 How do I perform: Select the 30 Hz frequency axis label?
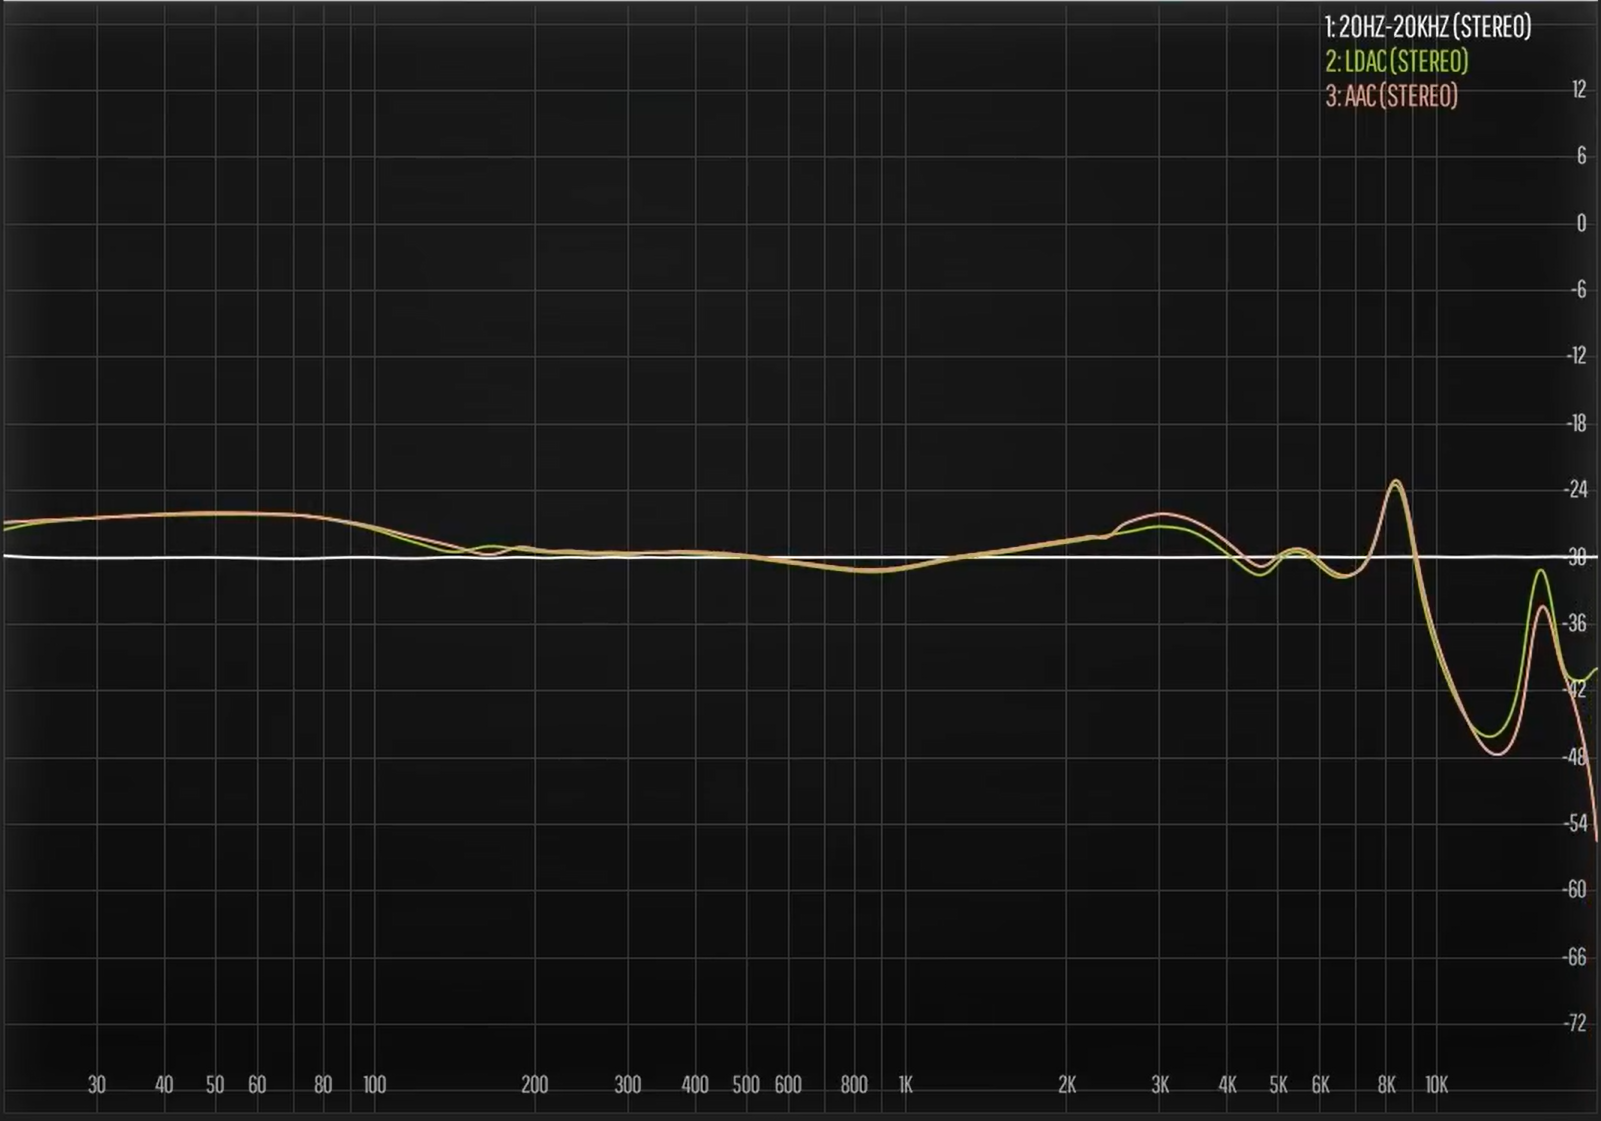coord(96,1085)
